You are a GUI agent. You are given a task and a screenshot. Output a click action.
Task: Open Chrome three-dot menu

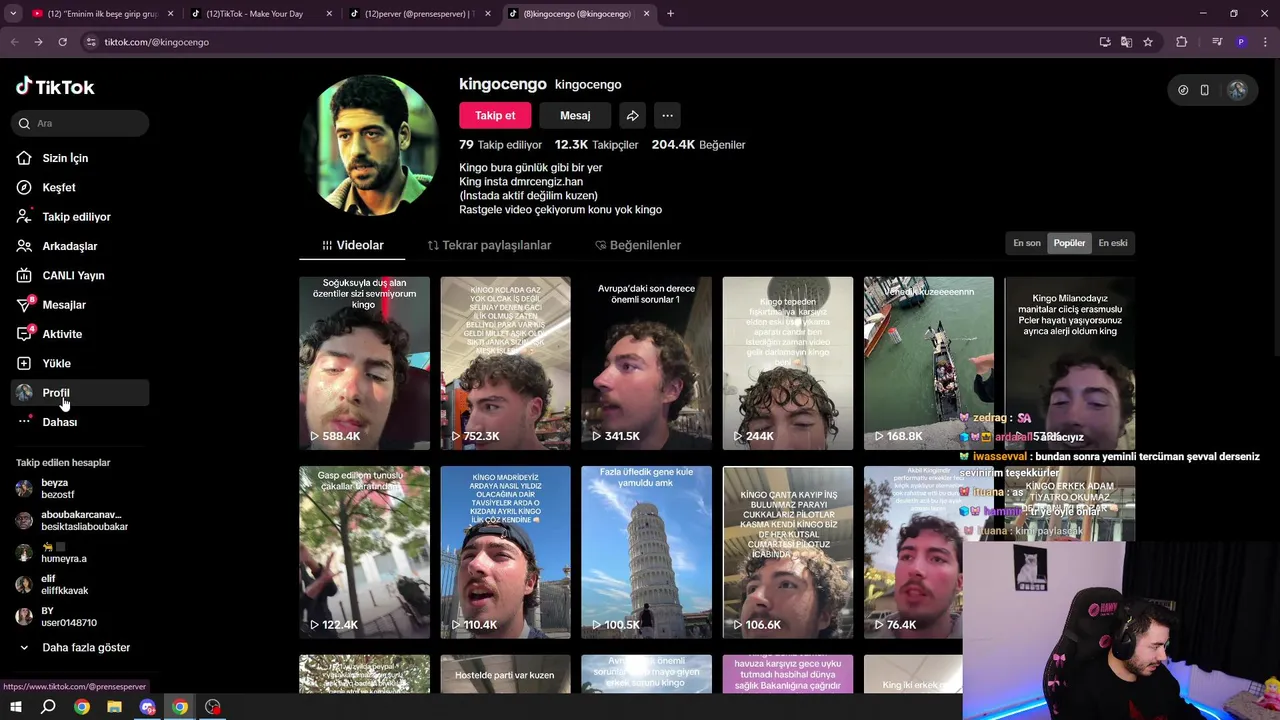pos(1263,42)
